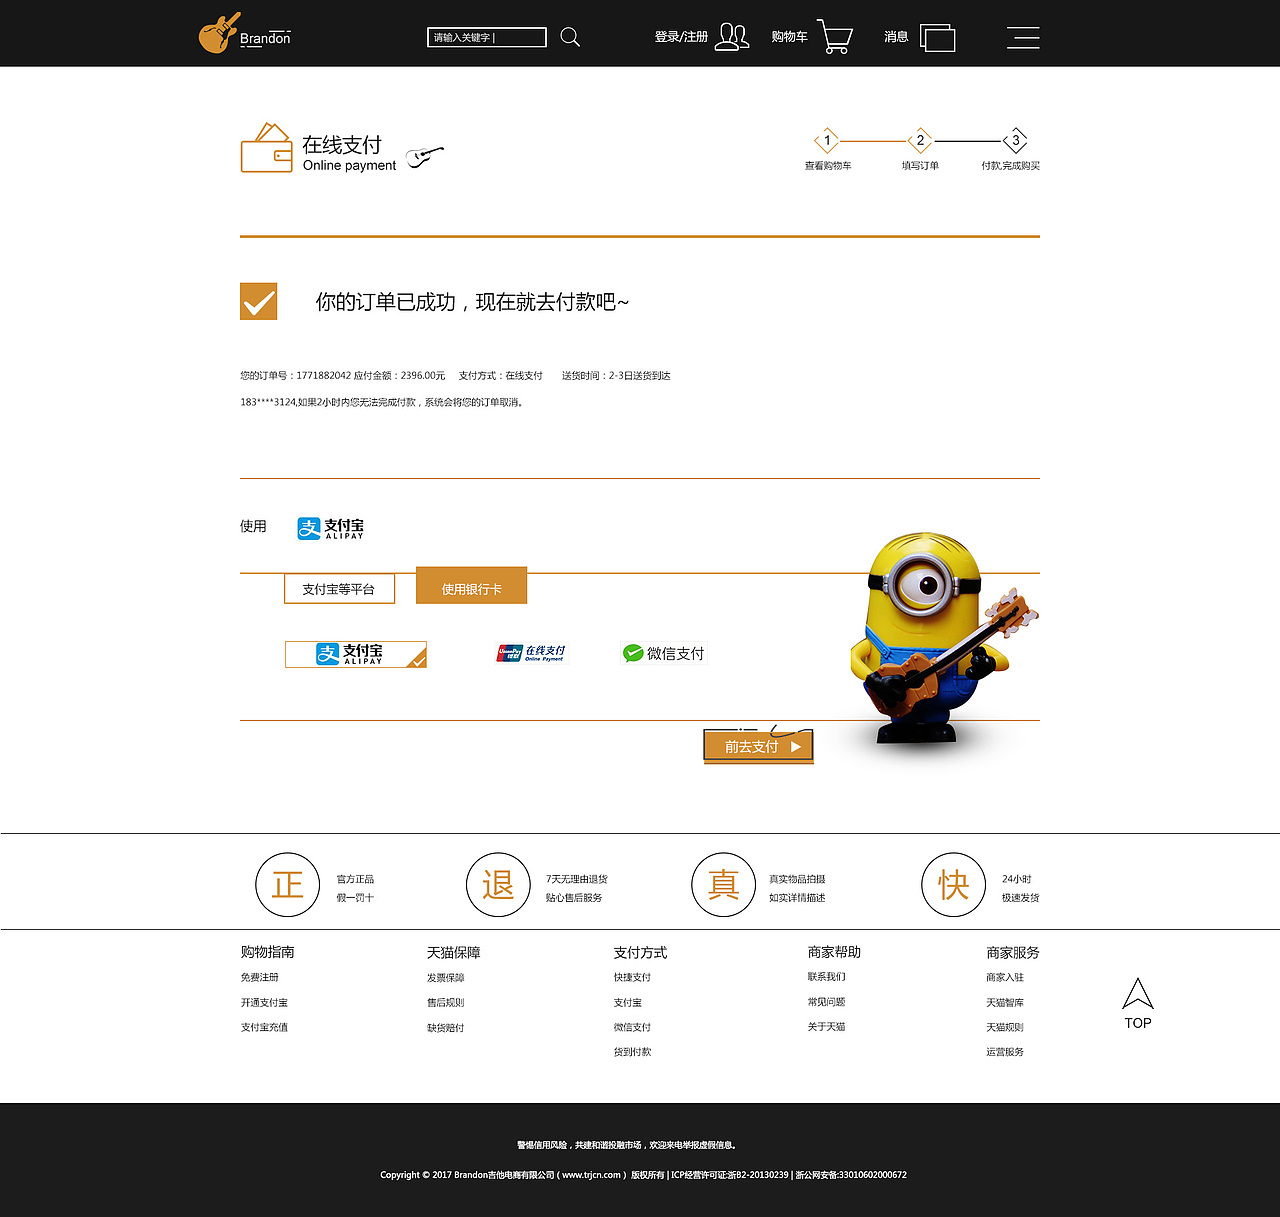Click the orange checkmark order success icon
This screenshot has width=1280, height=1217.
tap(258, 301)
